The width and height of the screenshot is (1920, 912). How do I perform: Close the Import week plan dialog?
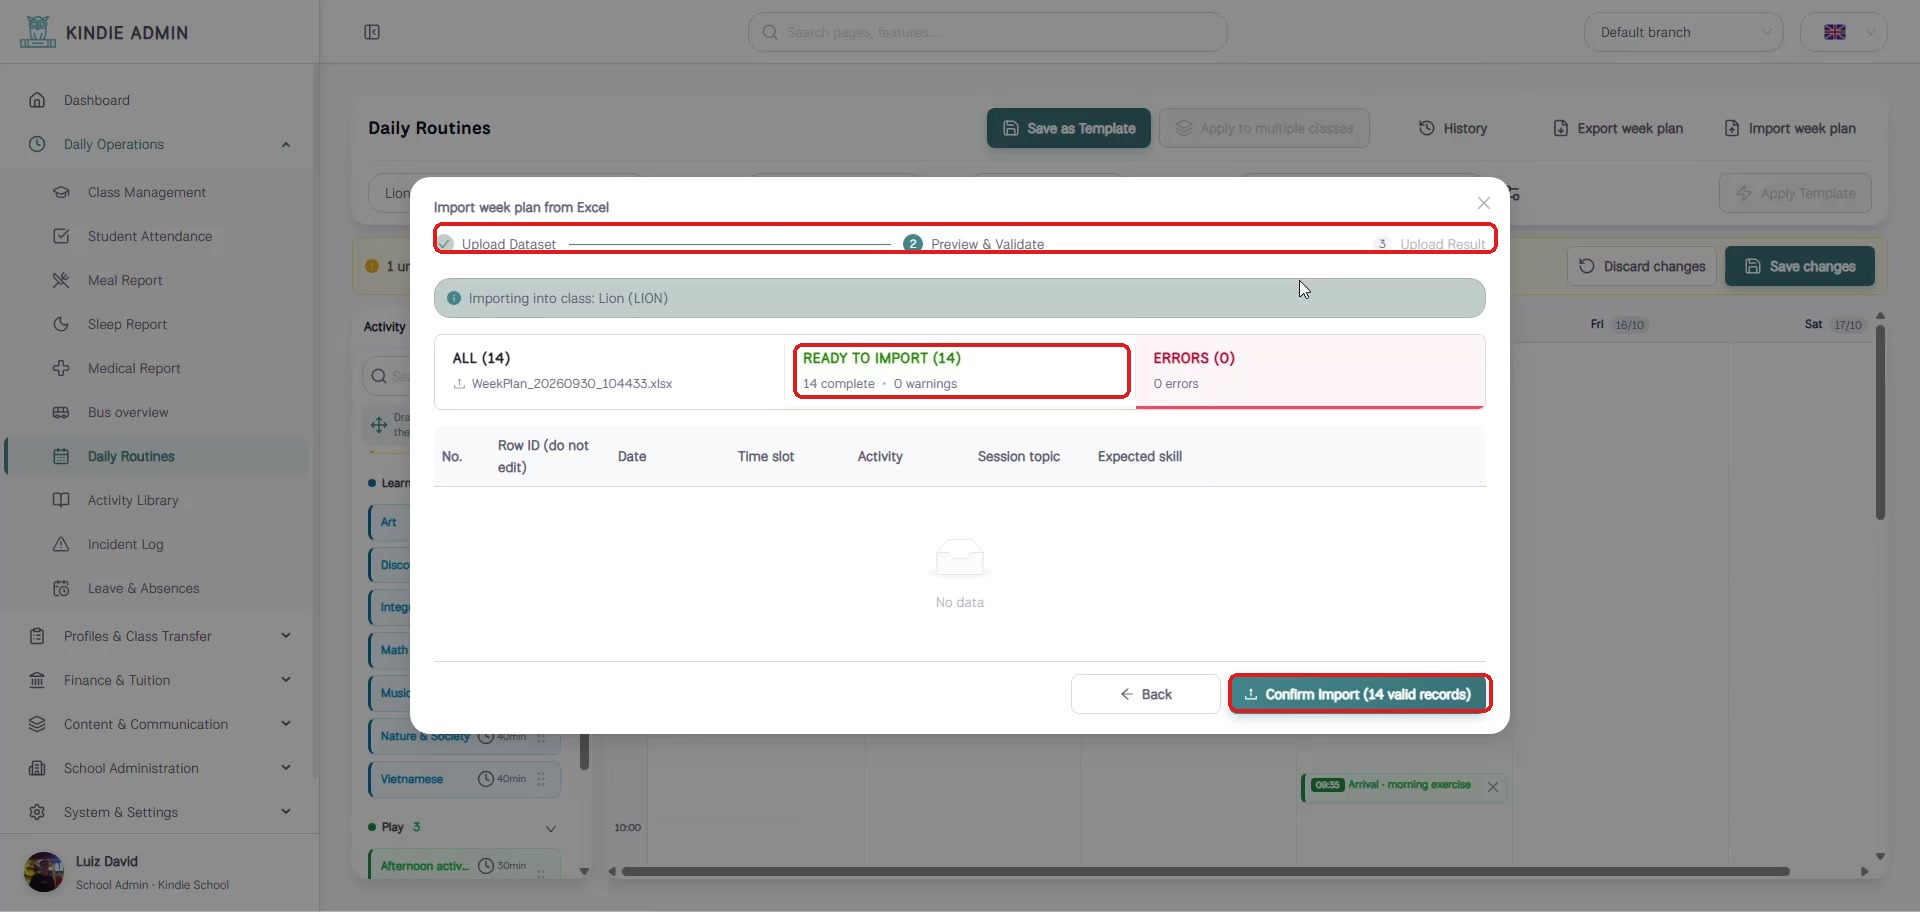point(1484,203)
